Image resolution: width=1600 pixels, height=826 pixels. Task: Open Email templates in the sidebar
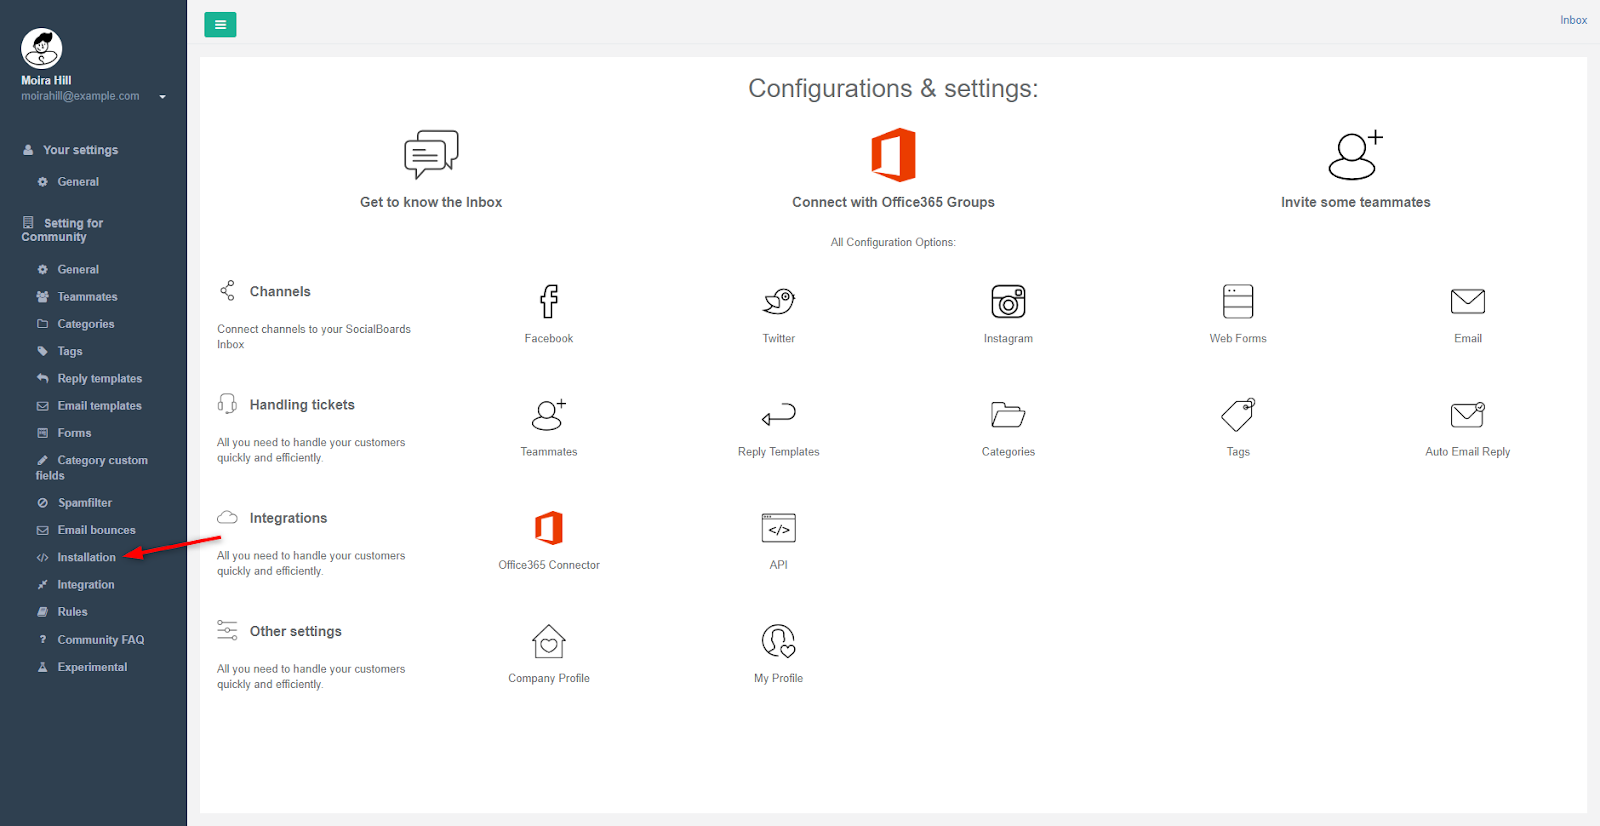(x=99, y=406)
